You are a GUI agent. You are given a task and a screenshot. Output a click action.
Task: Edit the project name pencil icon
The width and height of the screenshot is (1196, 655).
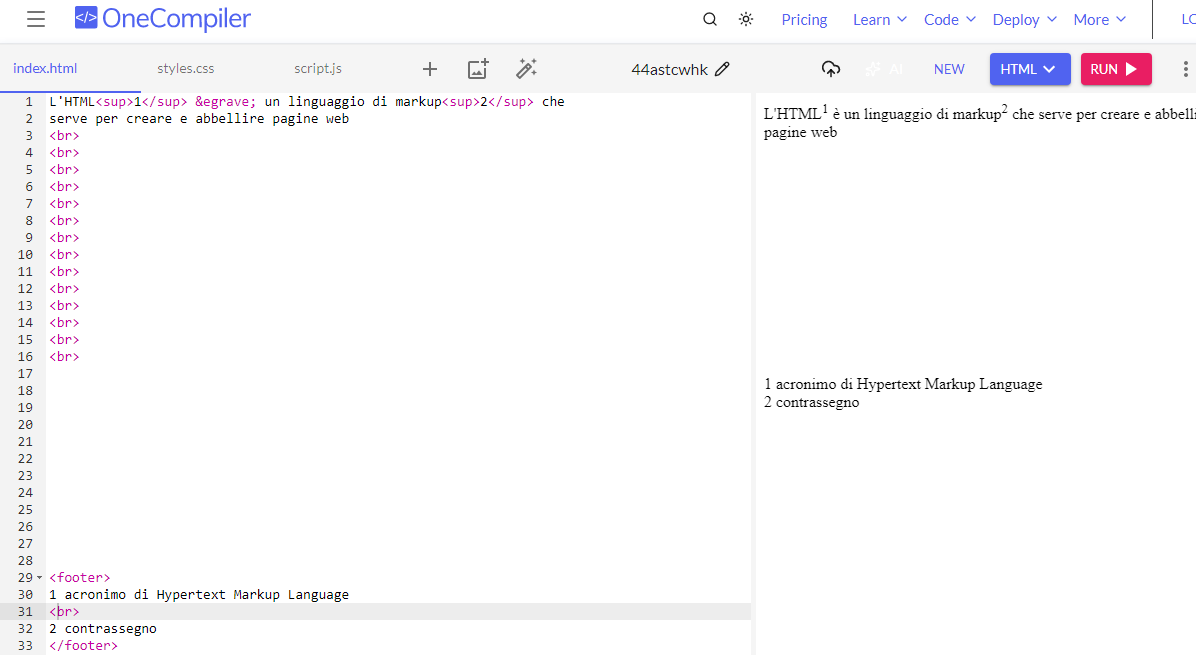pos(723,69)
